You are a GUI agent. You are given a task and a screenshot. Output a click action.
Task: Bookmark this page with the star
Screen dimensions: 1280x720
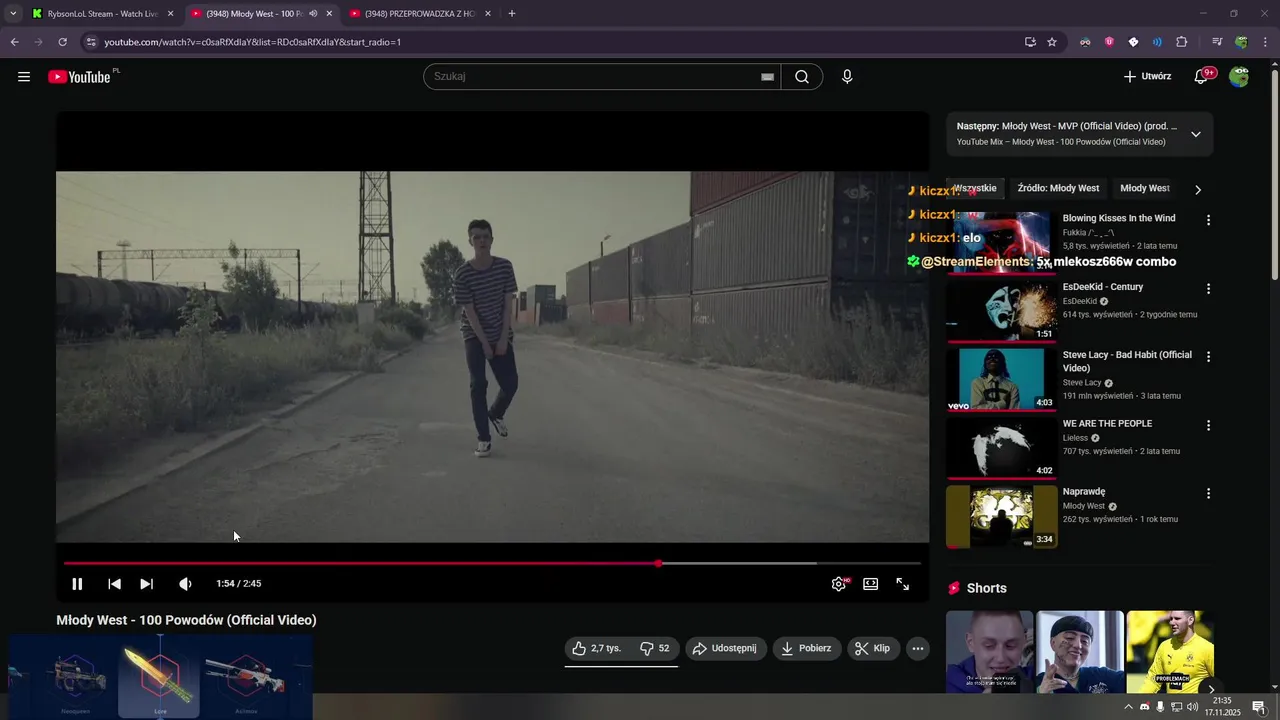click(1052, 42)
